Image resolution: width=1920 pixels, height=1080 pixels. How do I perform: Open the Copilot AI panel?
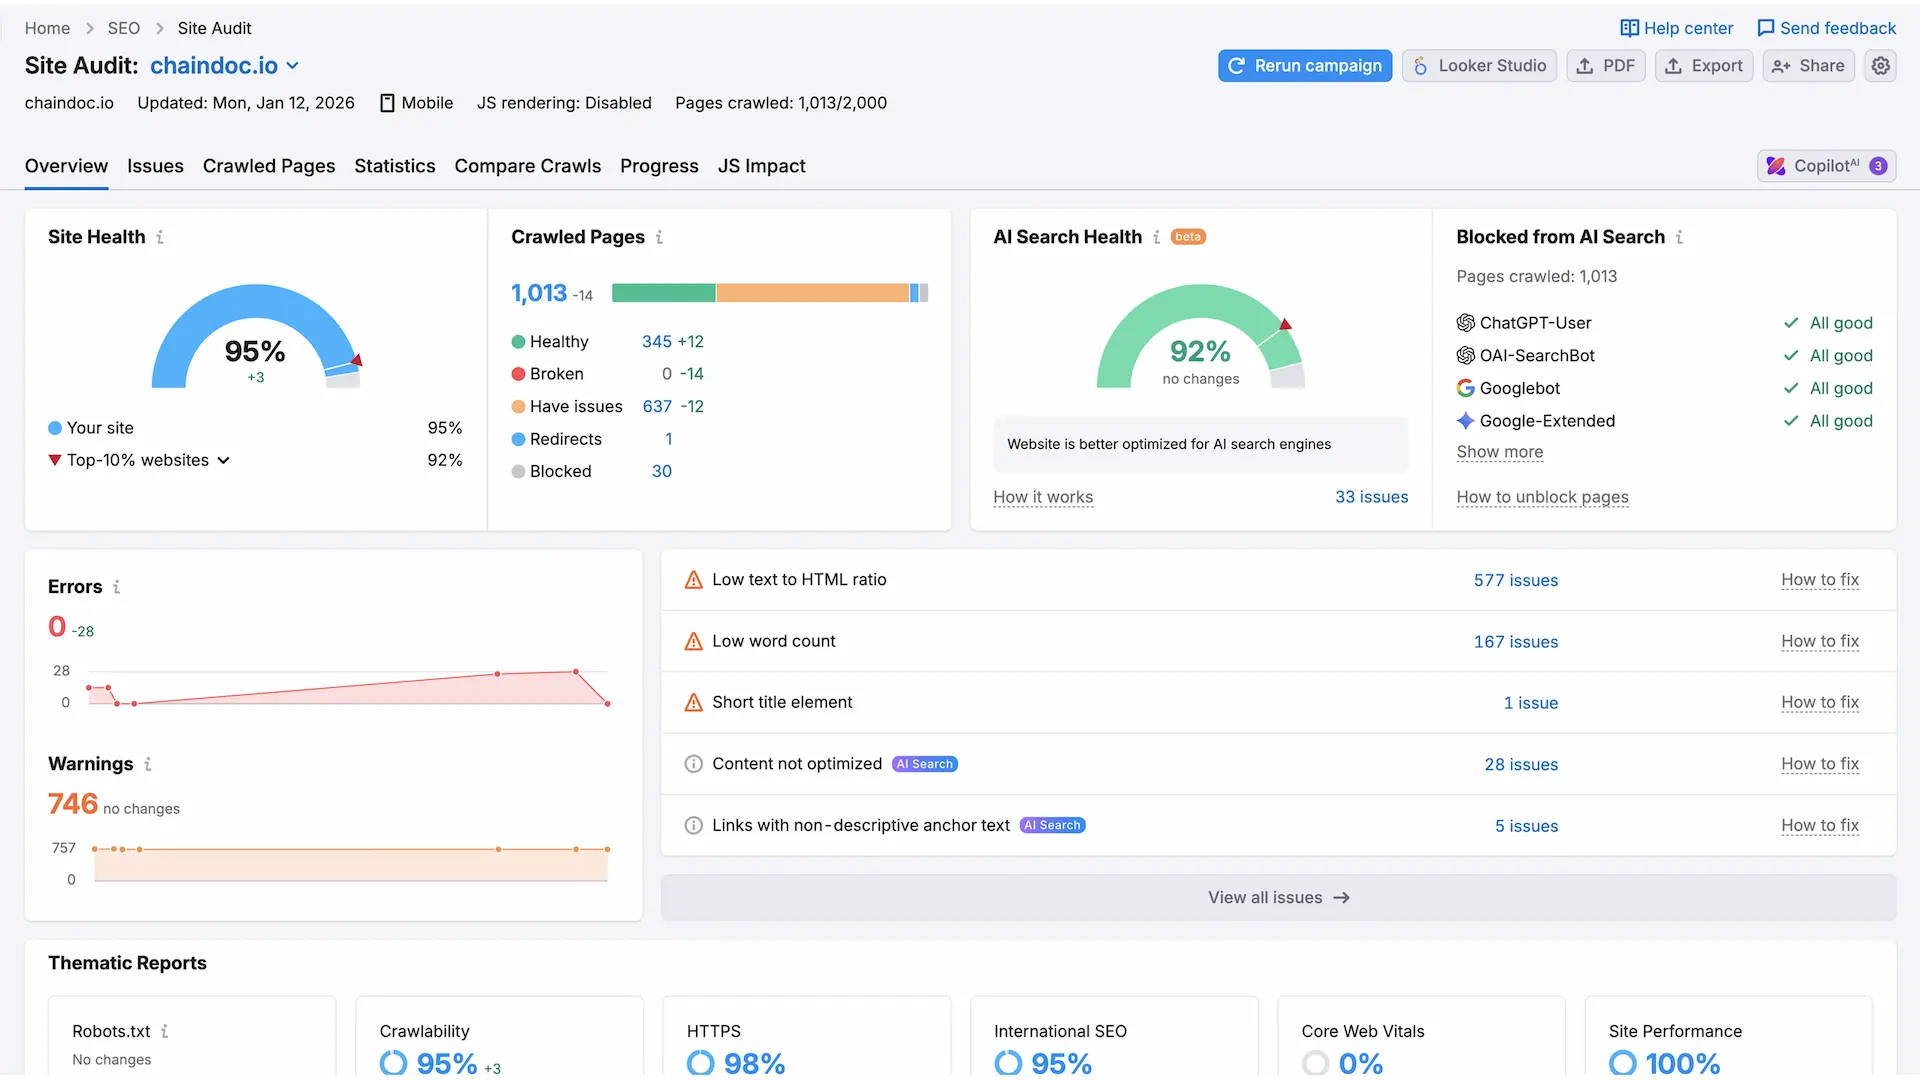1826,165
